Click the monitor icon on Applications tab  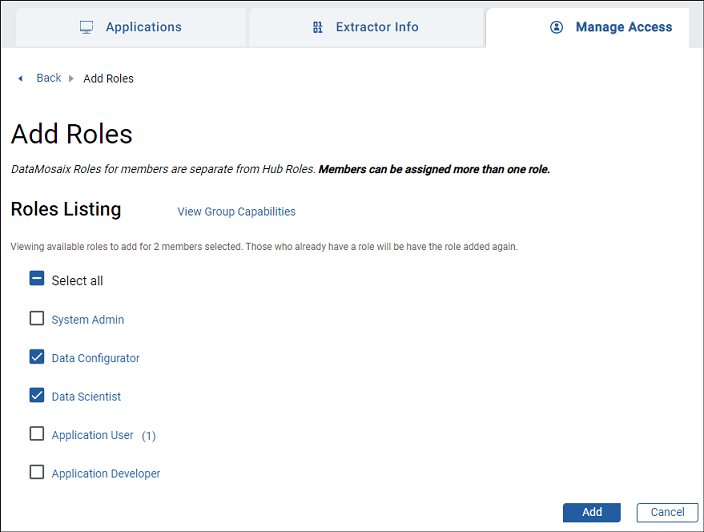(87, 27)
